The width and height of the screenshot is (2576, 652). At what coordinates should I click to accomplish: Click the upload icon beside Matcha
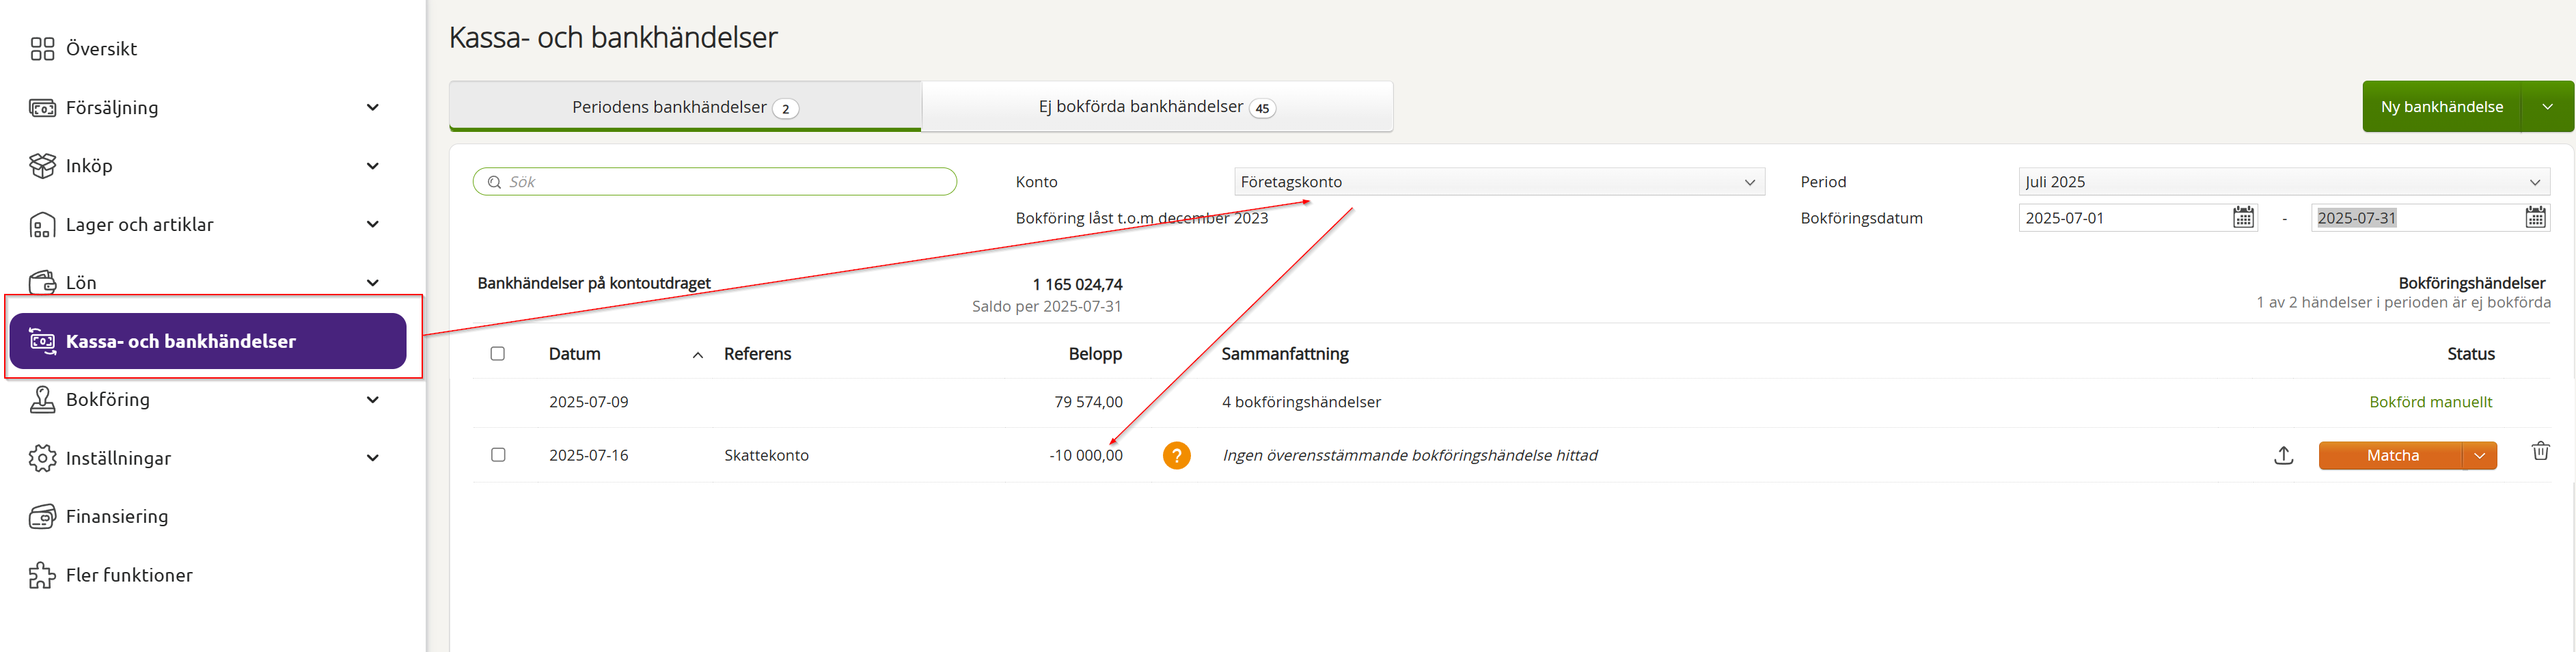[x=2283, y=456]
